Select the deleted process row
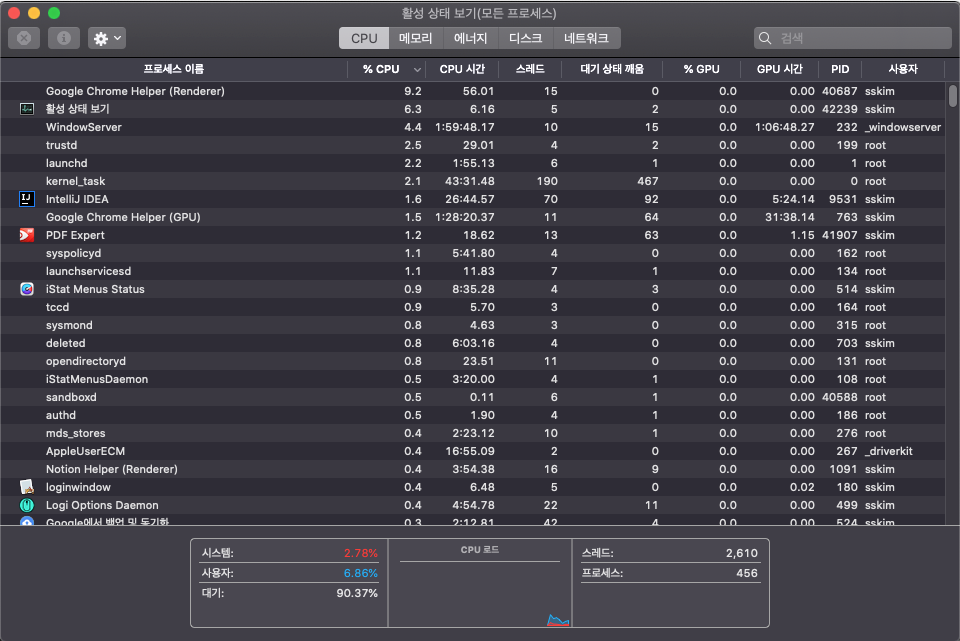 (x=473, y=343)
